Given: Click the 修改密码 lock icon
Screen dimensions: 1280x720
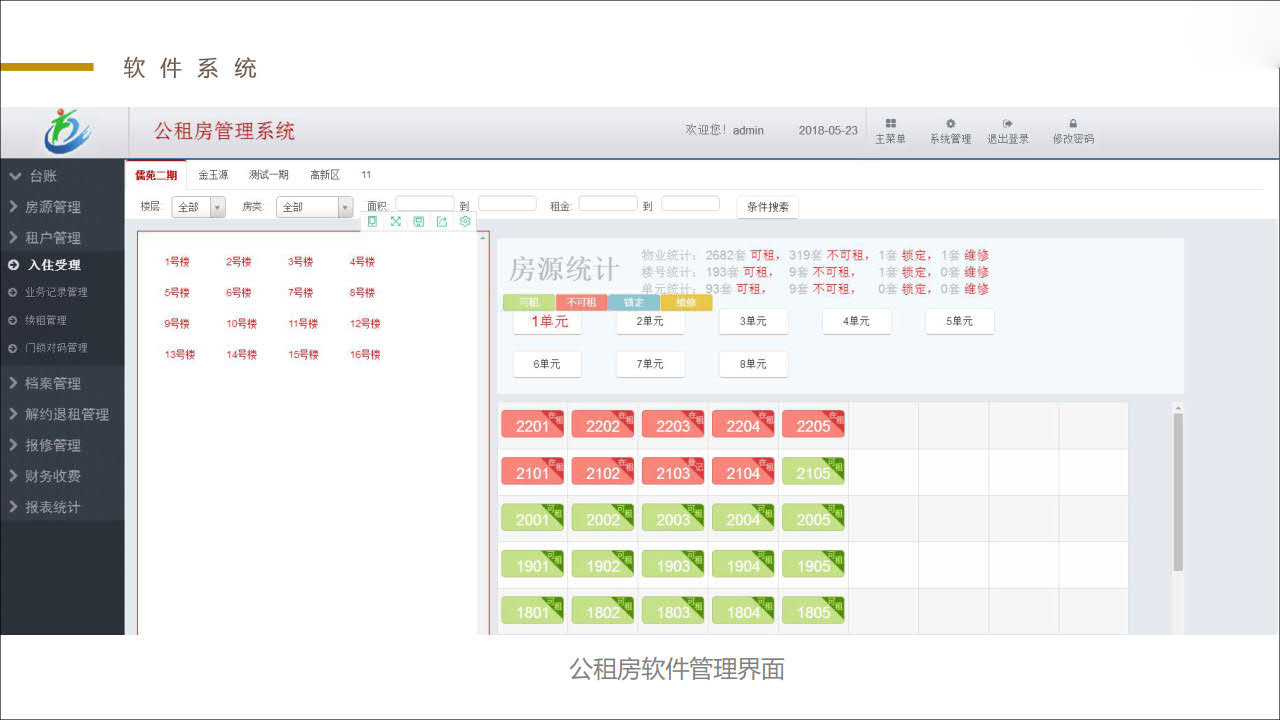Looking at the screenshot, I should (1073, 124).
